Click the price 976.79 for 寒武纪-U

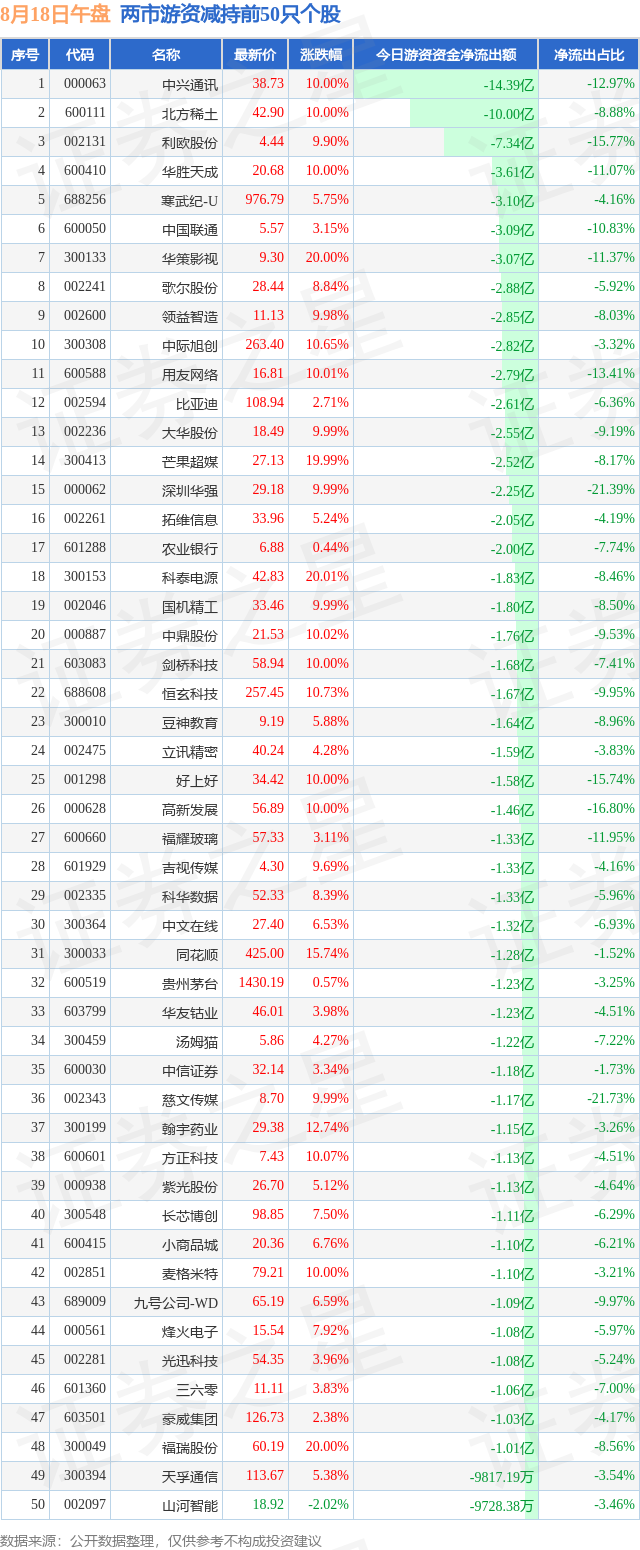tap(264, 200)
